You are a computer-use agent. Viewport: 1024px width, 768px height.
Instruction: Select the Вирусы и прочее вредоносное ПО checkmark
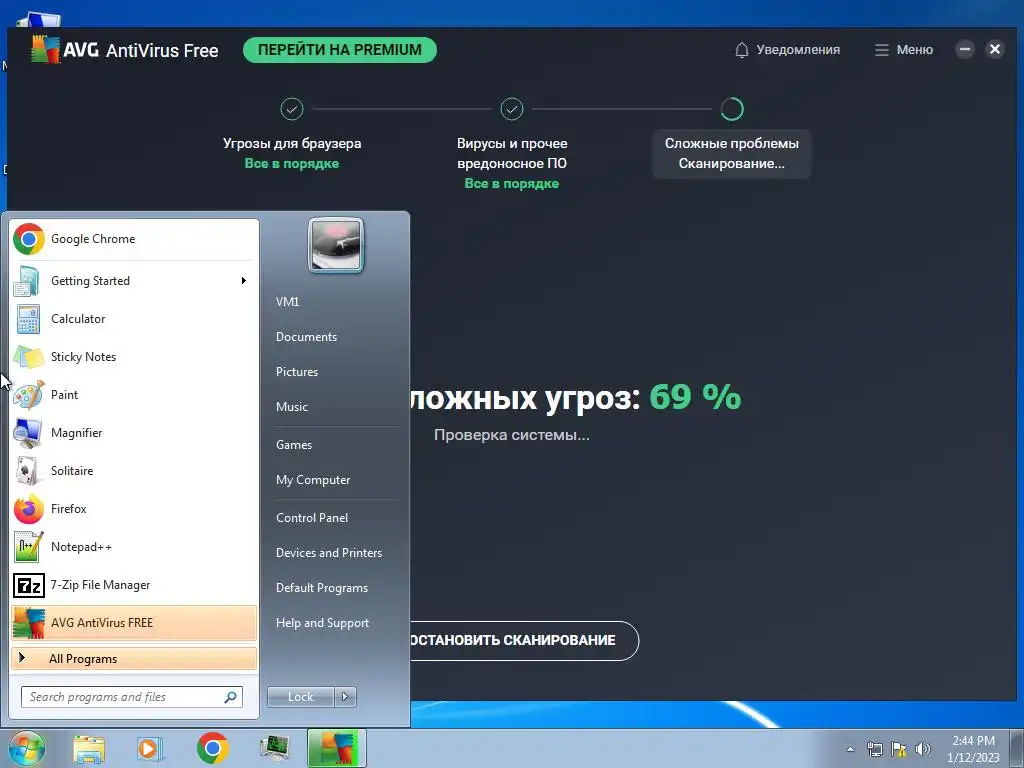click(512, 109)
